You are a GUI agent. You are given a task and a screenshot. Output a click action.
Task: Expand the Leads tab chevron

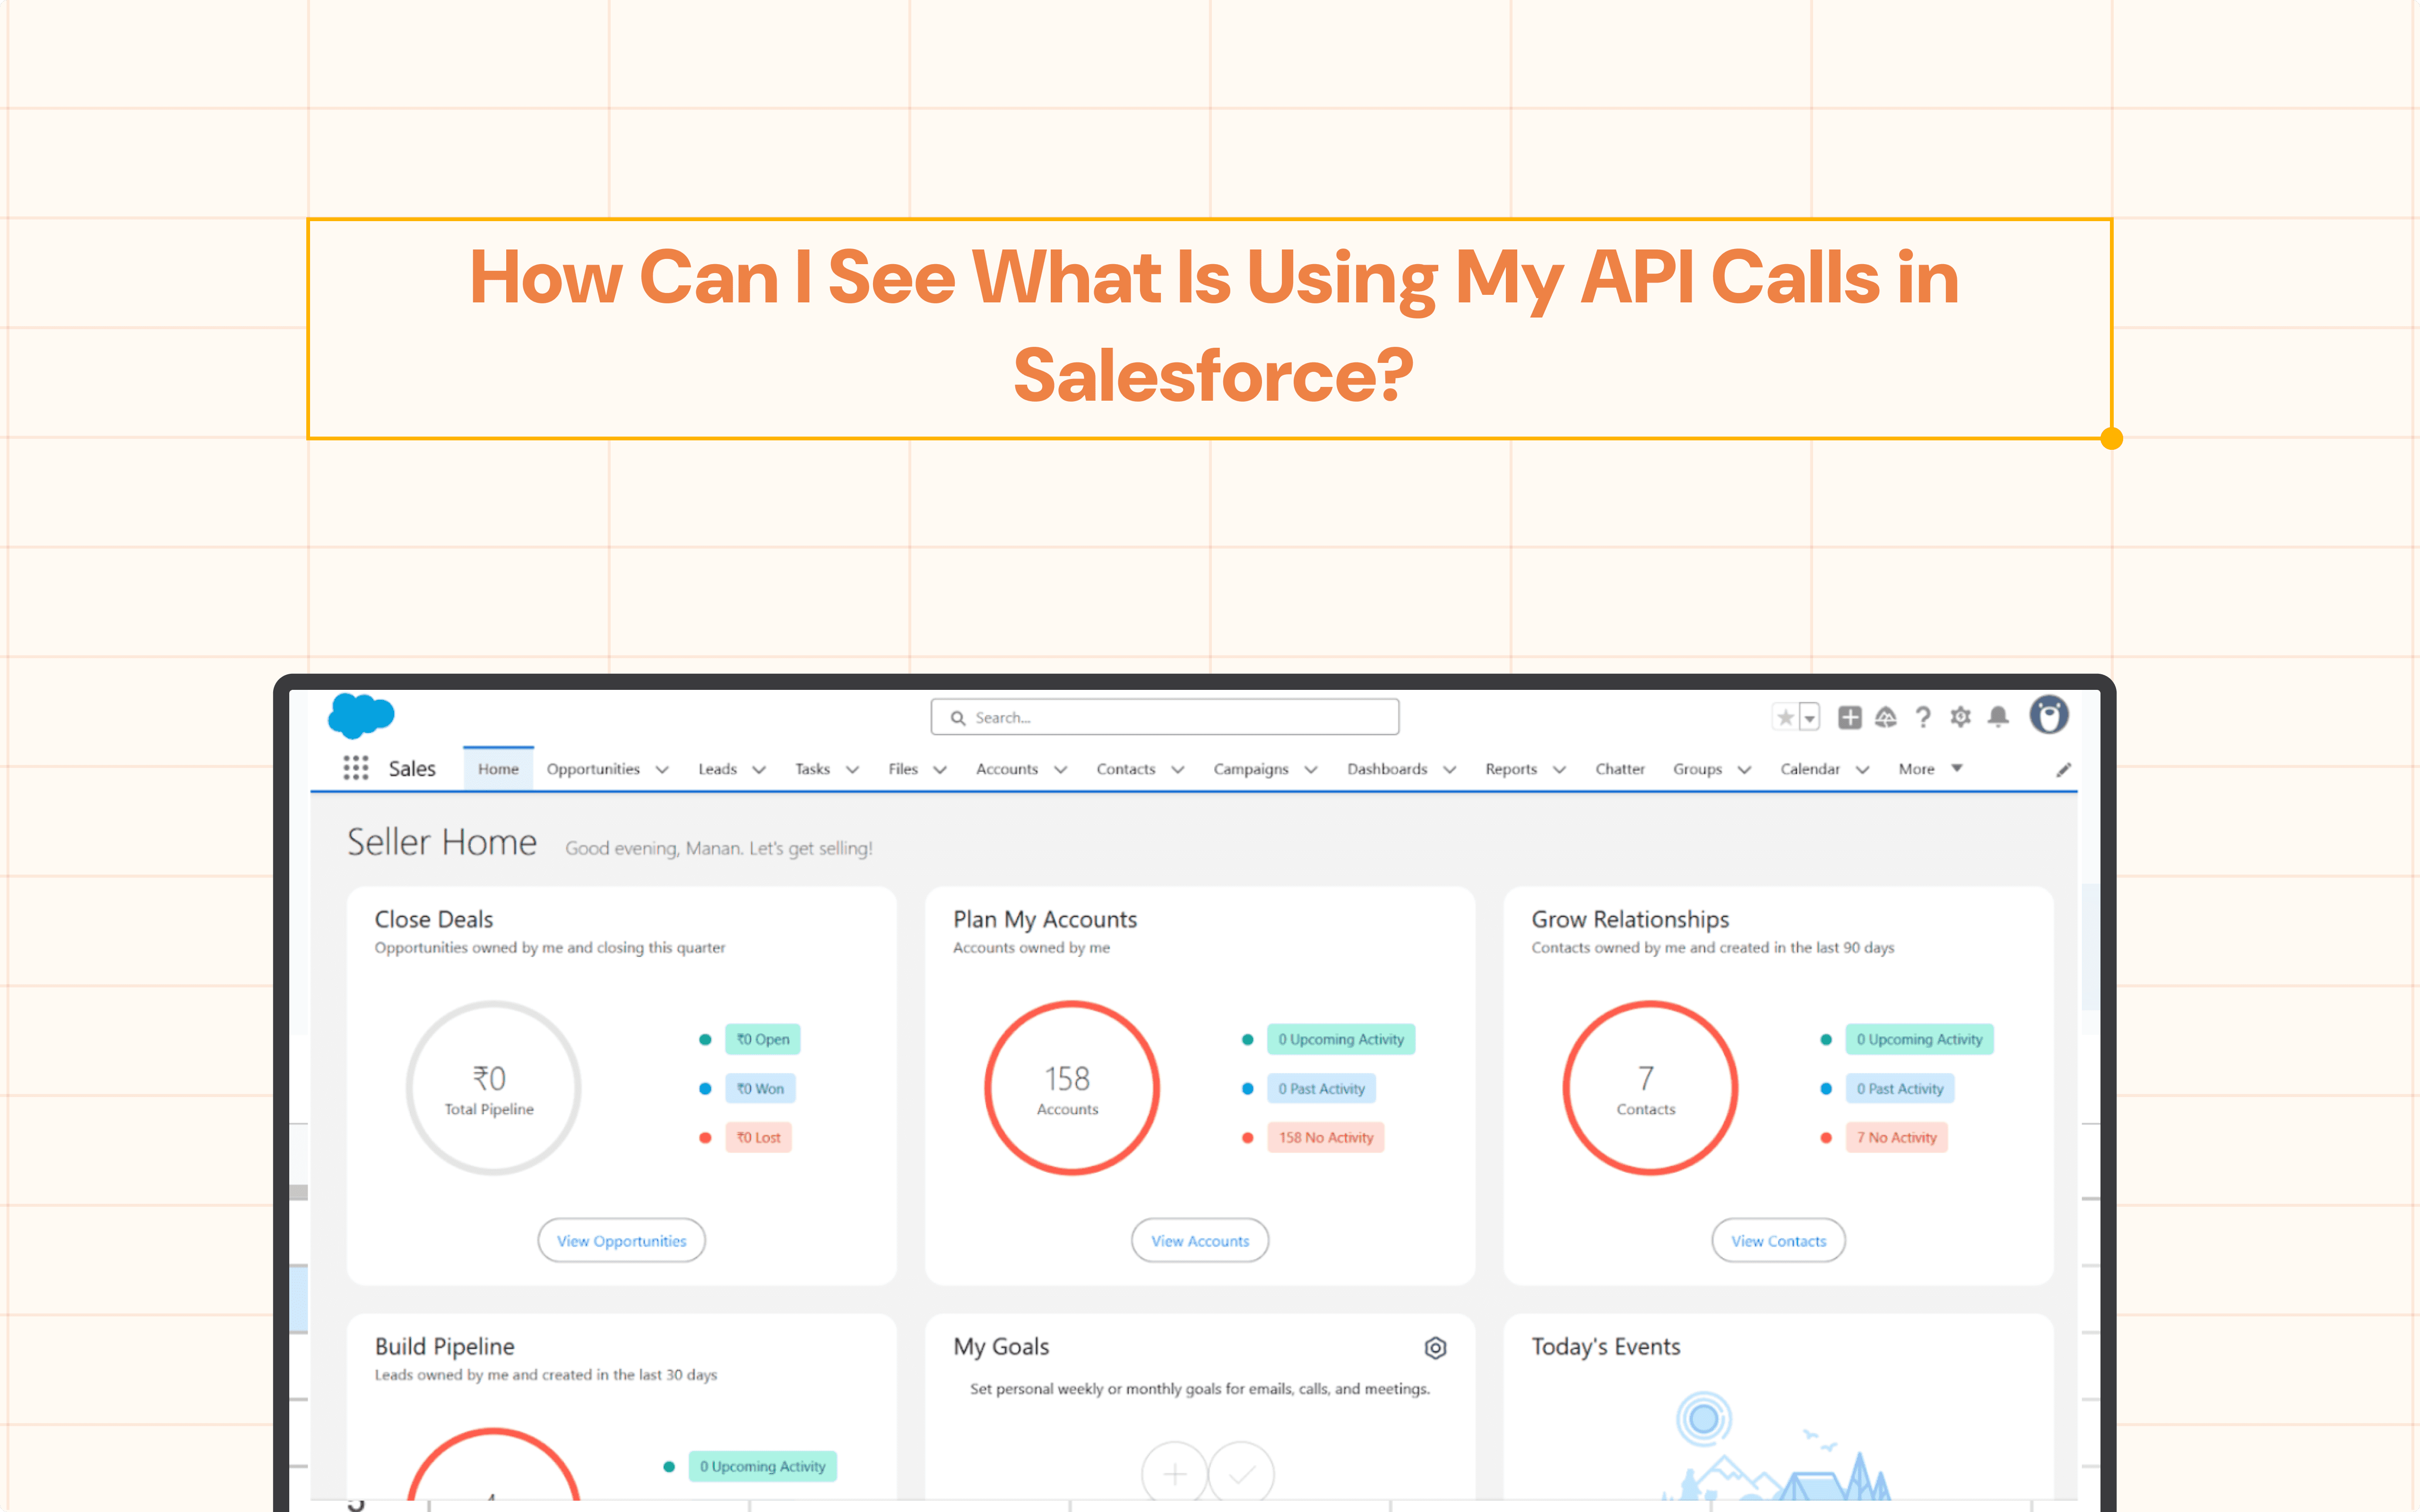pos(759,770)
